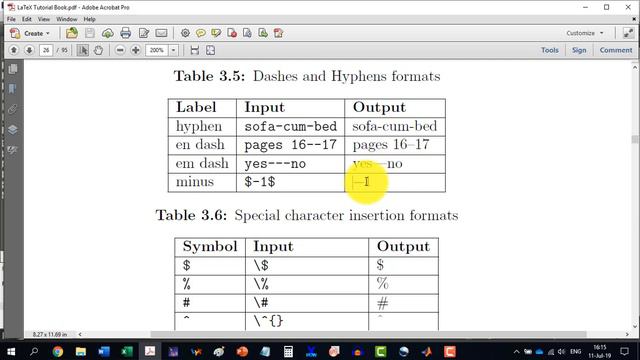Show Attachments paperclip panel in sidebar
The height and width of the screenshot is (360, 640).
pyautogui.click(x=13, y=109)
